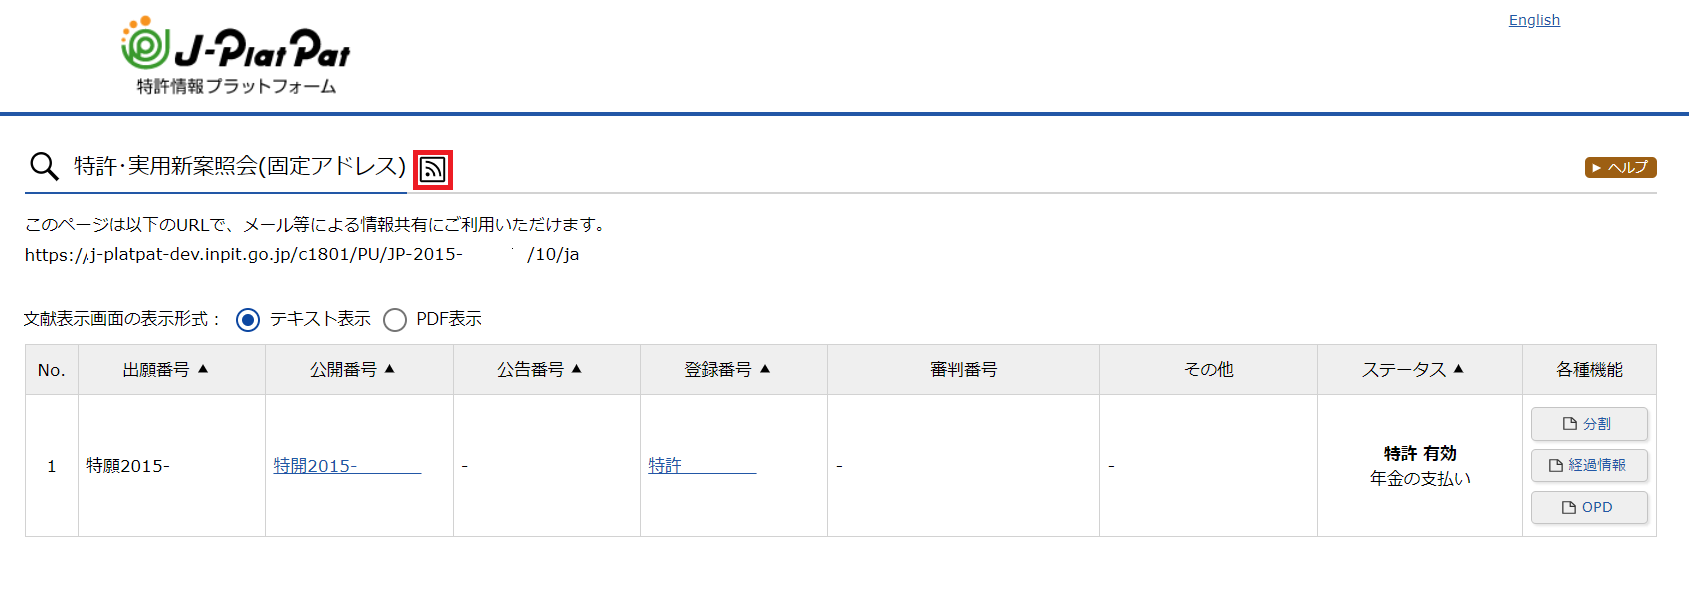Sort by 公告番号 column arrow

pos(577,369)
